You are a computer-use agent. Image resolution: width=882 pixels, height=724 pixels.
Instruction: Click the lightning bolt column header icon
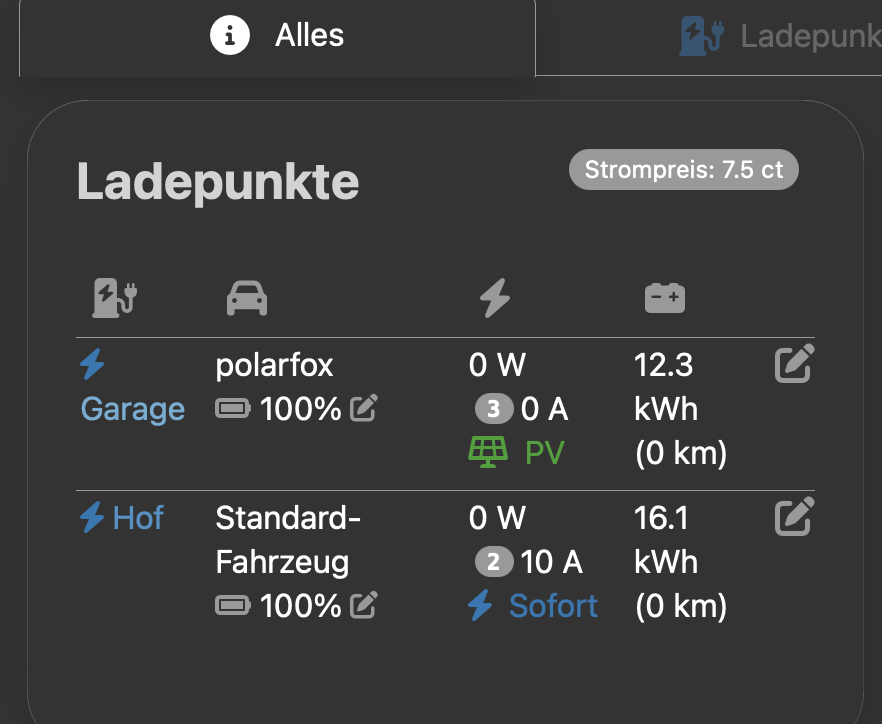(x=495, y=298)
